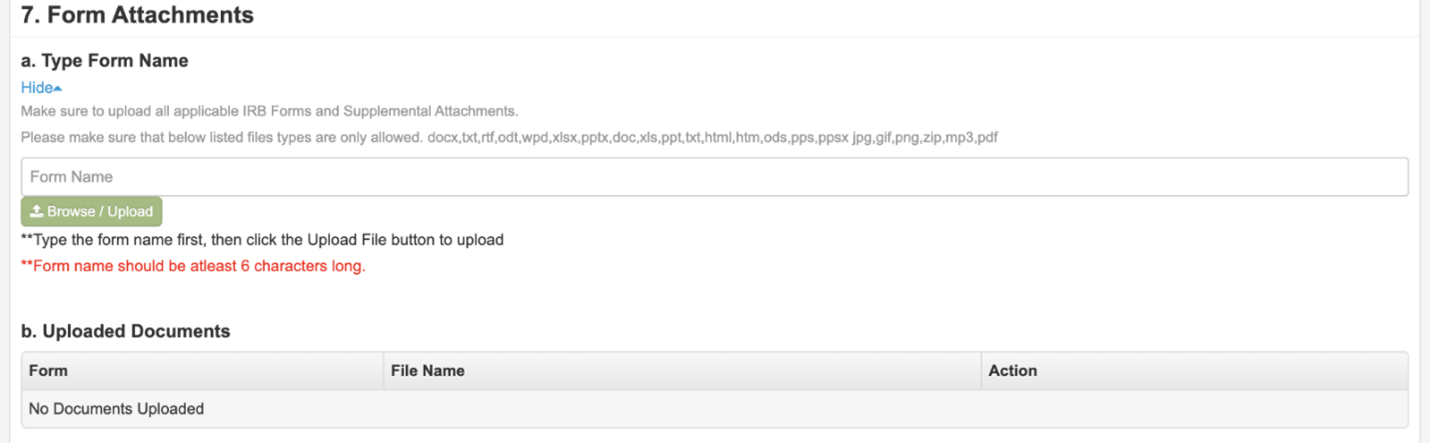Click the empty cell under Action column
1430x443 pixels.
coord(1194,408)
